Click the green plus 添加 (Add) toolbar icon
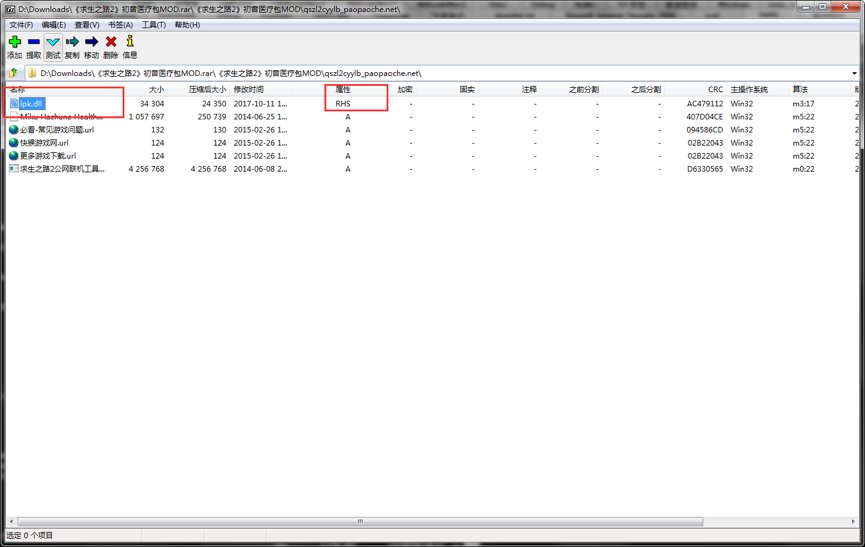Image resolution: width=865 pixels, height=547 pixels. point(15,41)
